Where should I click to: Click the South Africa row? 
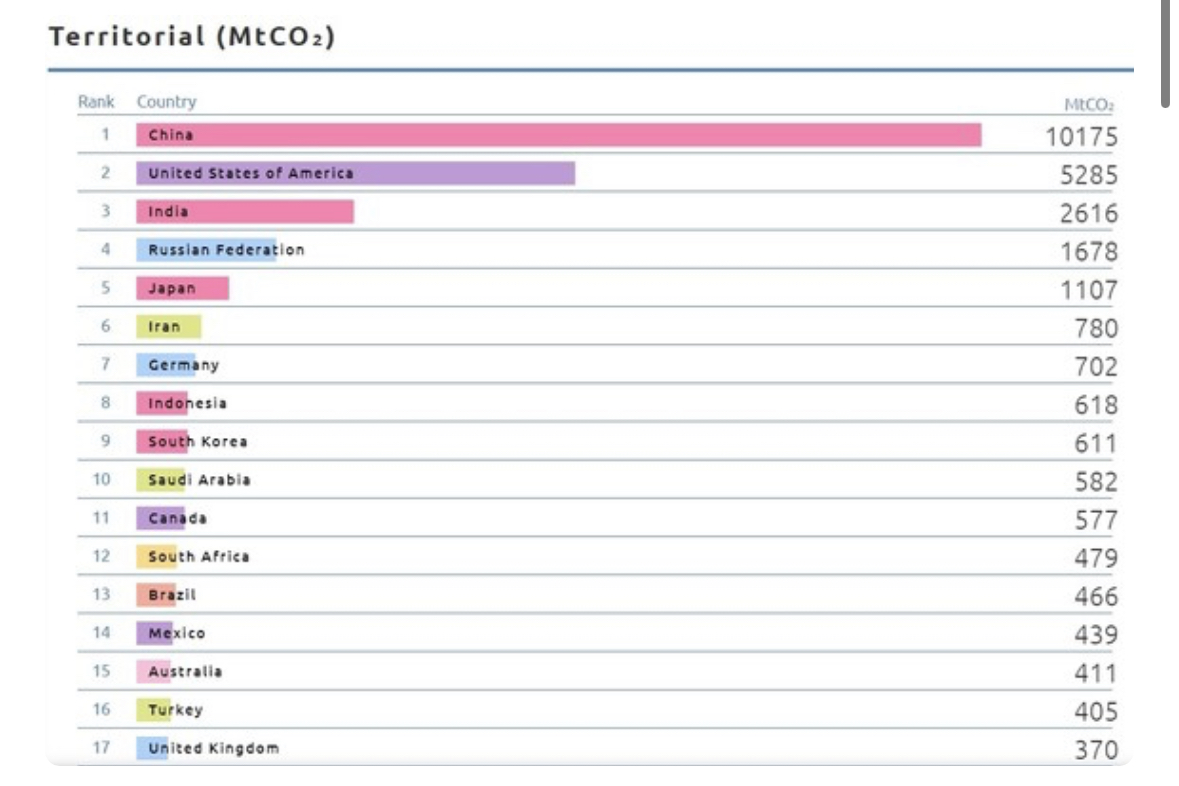point(598,557)
